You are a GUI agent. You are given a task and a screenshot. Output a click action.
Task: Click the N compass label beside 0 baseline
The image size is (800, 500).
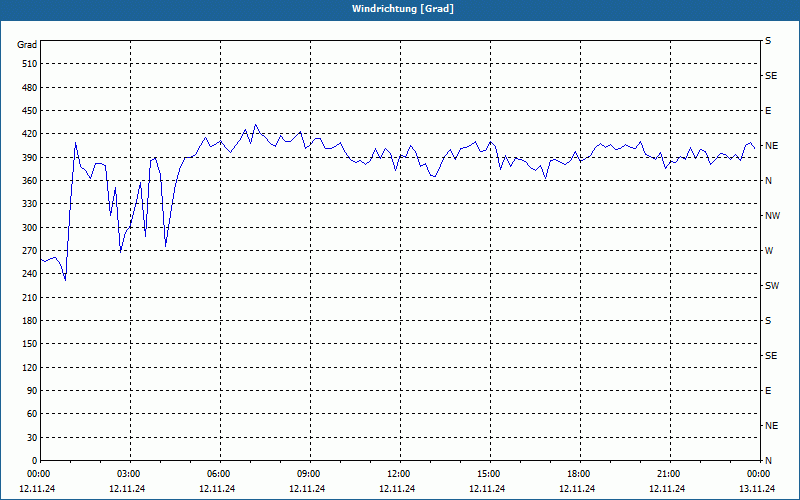[768, 461]
